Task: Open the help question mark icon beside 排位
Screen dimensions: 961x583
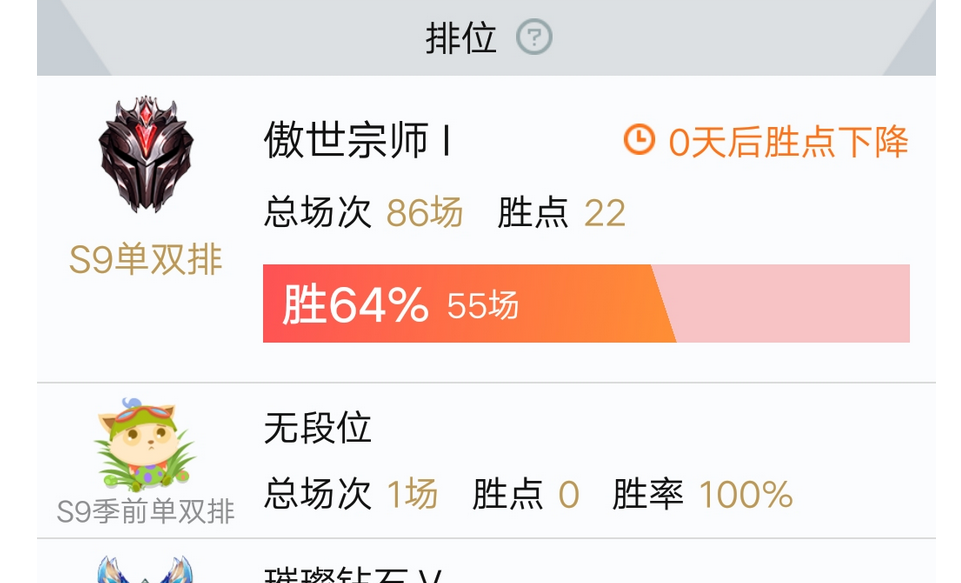Action: pyautogui.click(x=534, y=37)
